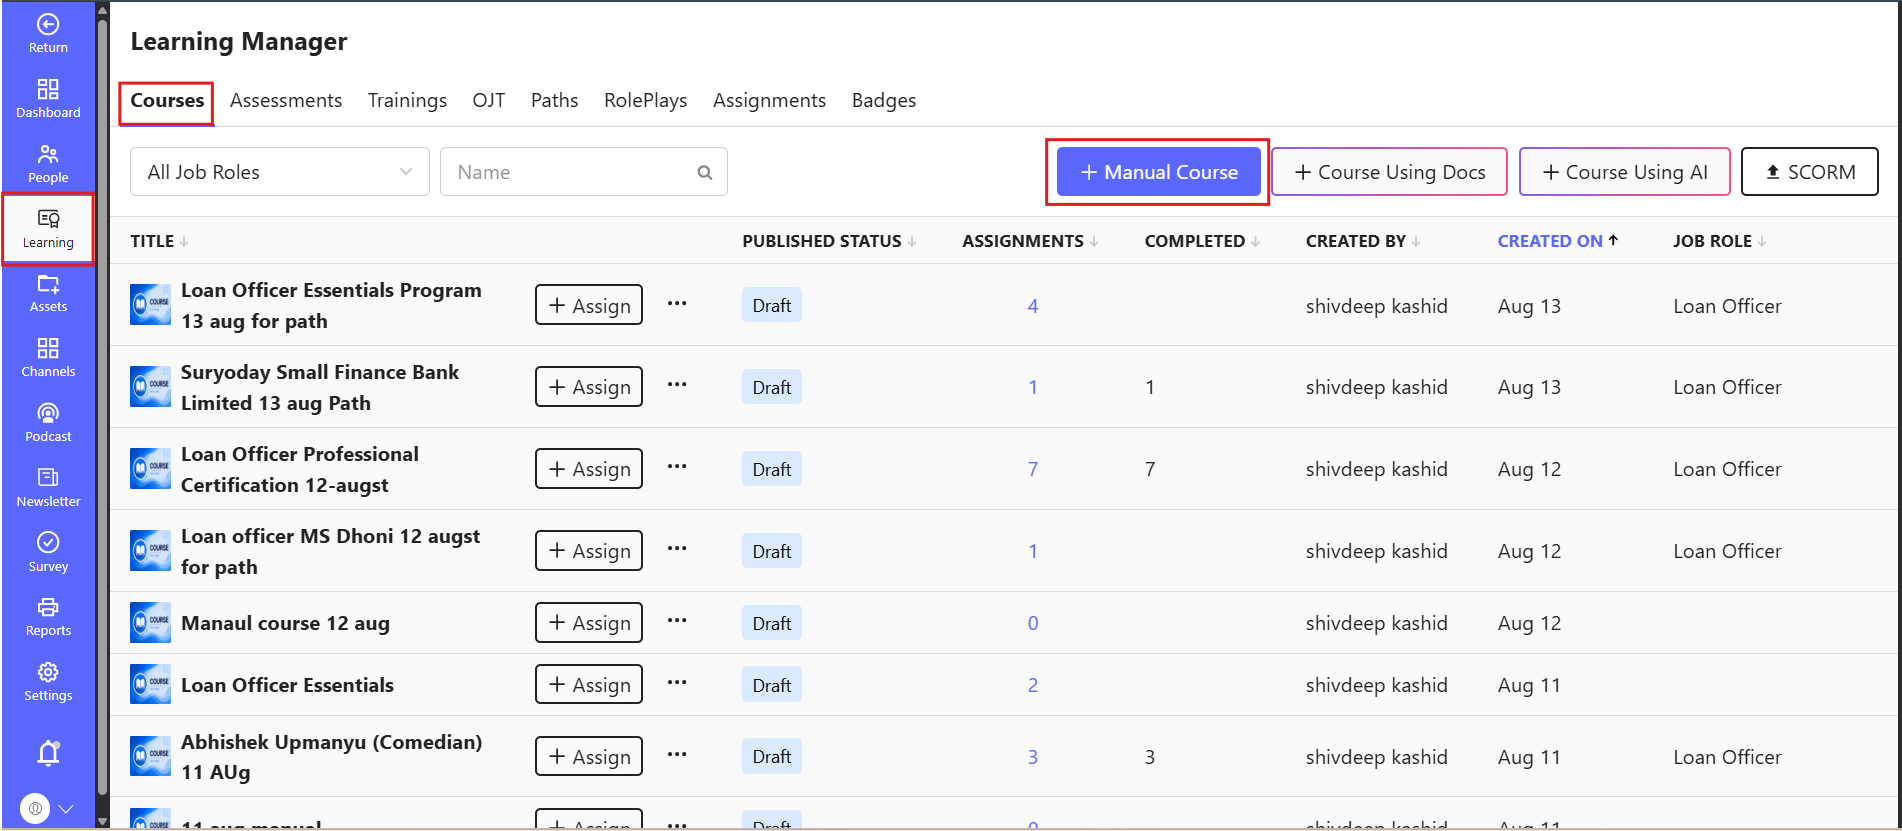The height and width of the screenshot is (831, 1902).
Task: Open the Podcast sidebar icon
Action: (x=48, y=423)
